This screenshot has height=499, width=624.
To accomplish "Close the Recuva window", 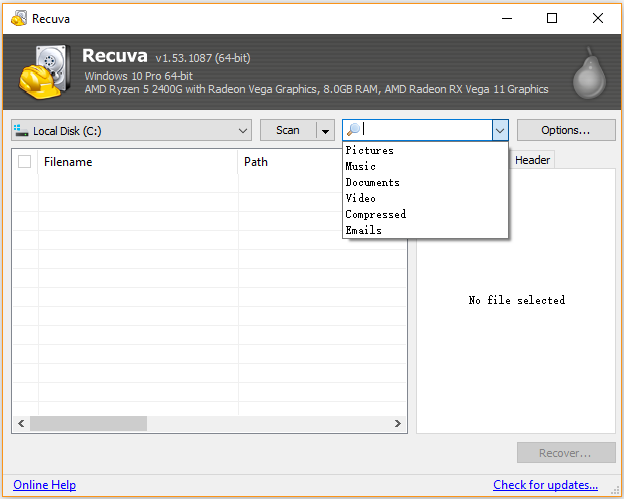I will pos(597,18).
